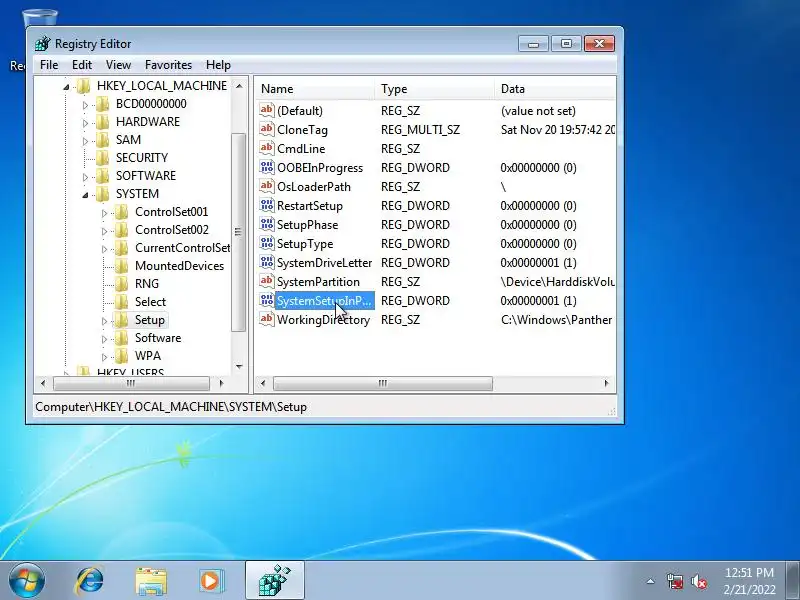Viewport: 800px width, 600px height.
Task: Sort by the Name column header
Action: (x=314, y=89)
